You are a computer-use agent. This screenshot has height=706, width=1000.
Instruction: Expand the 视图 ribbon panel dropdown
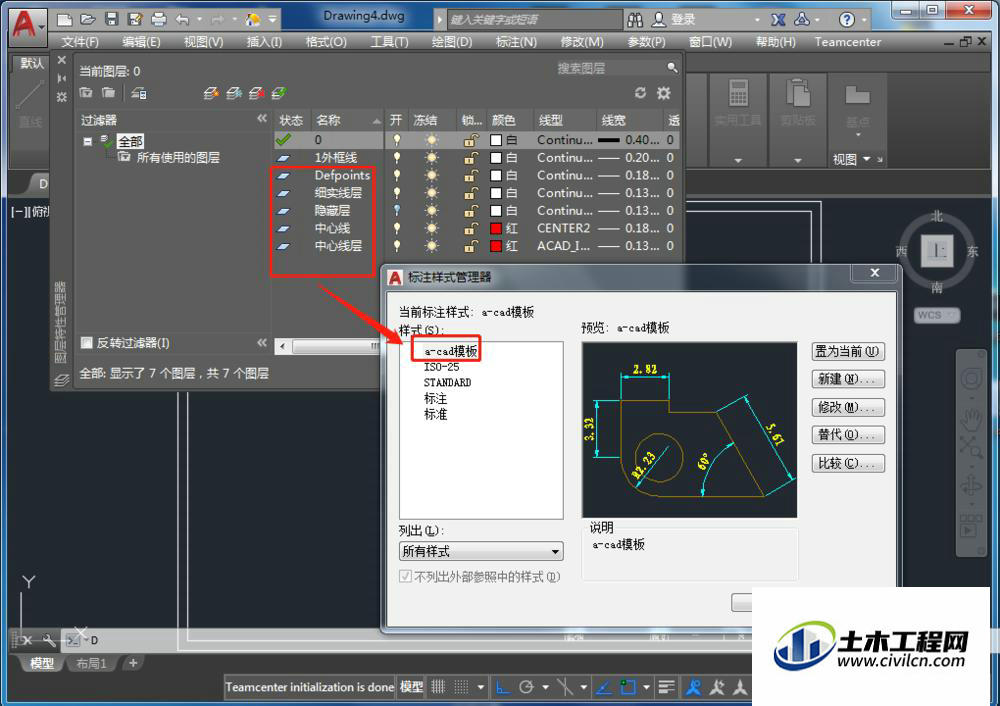click(867, 159)
